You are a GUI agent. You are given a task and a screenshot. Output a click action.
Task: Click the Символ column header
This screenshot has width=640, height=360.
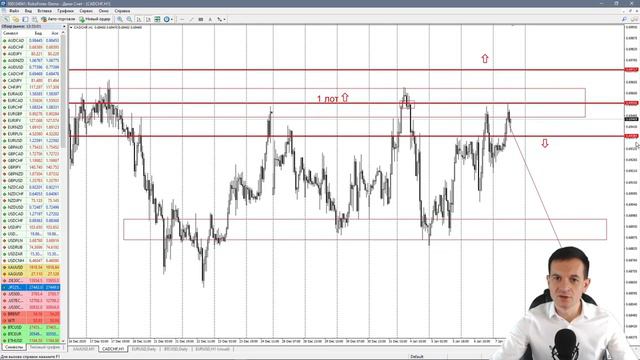click(11, 33)
